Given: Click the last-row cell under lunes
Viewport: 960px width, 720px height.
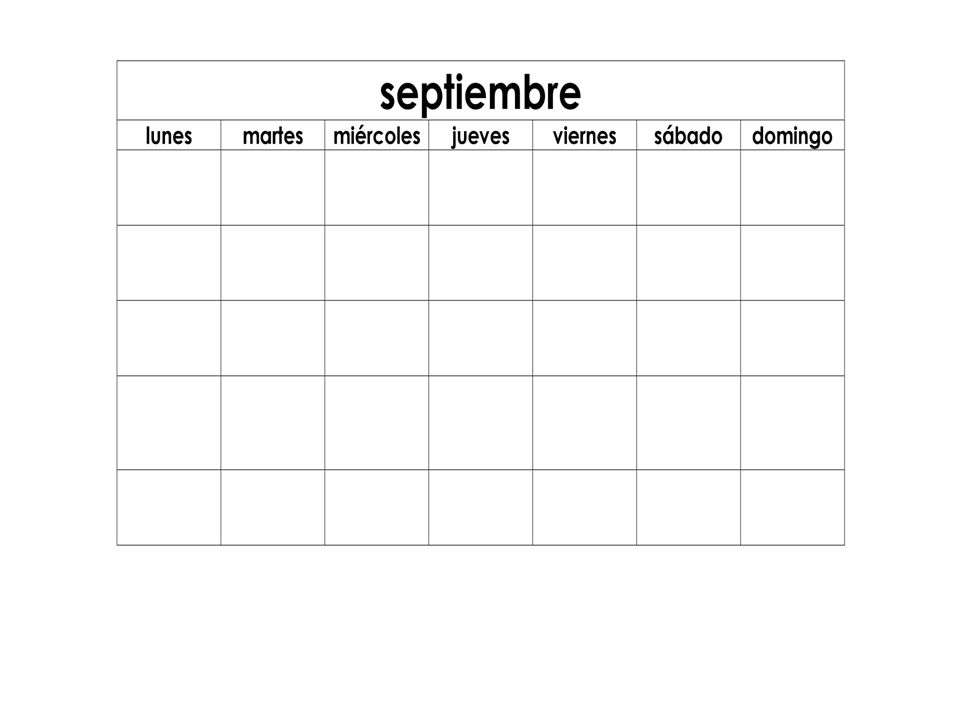Looking at the screenshot, I should click(x=169, y=508).
